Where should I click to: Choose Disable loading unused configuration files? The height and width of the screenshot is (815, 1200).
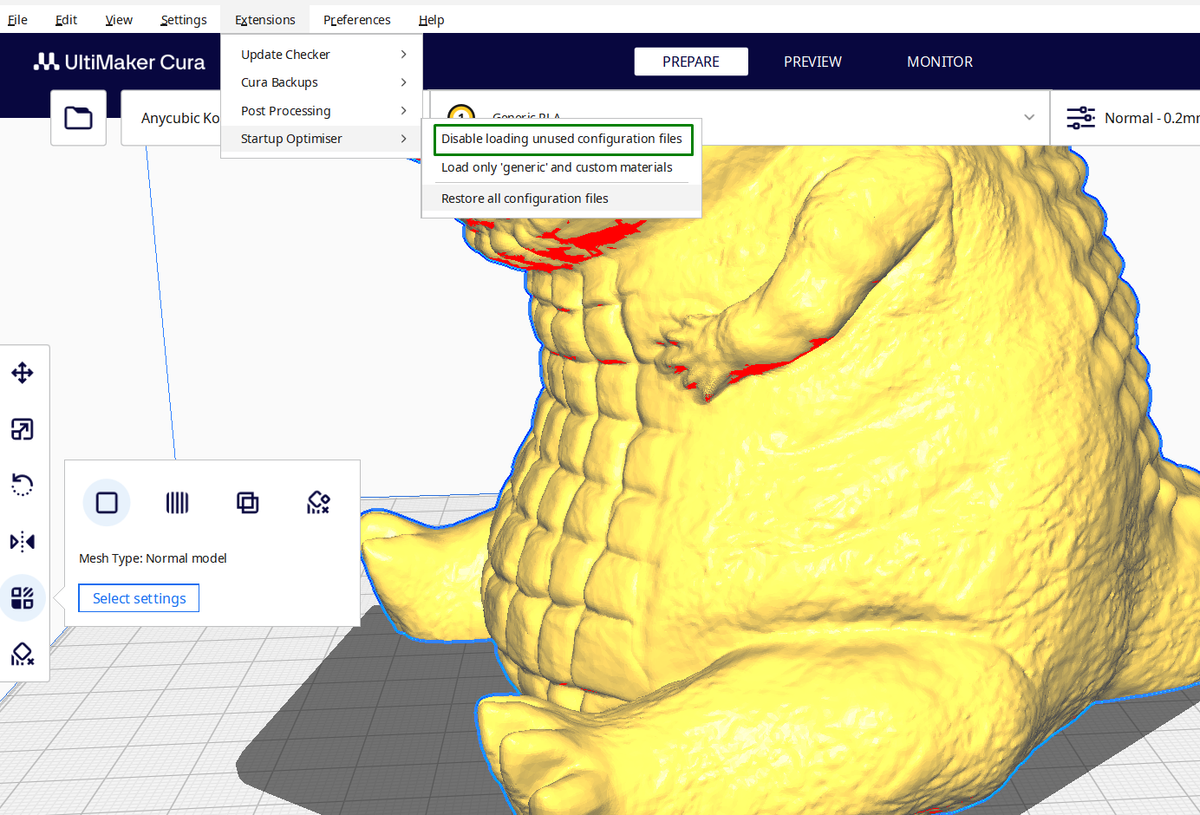(562, 139)
